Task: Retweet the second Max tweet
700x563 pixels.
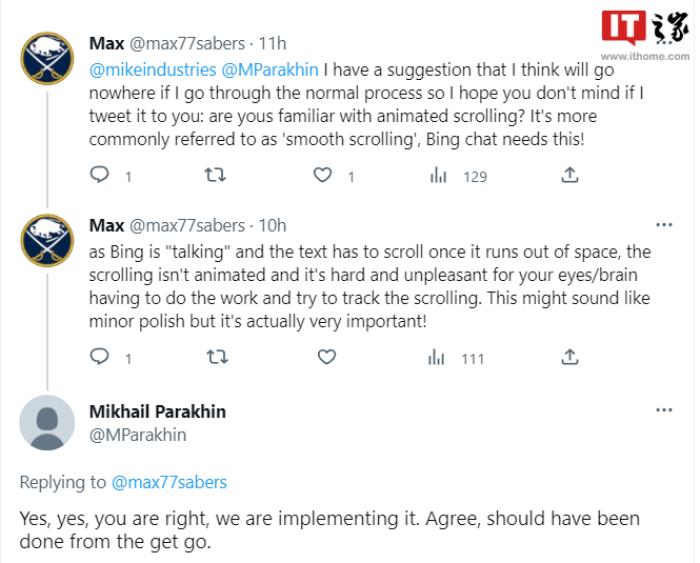Action: coord(214,357)
